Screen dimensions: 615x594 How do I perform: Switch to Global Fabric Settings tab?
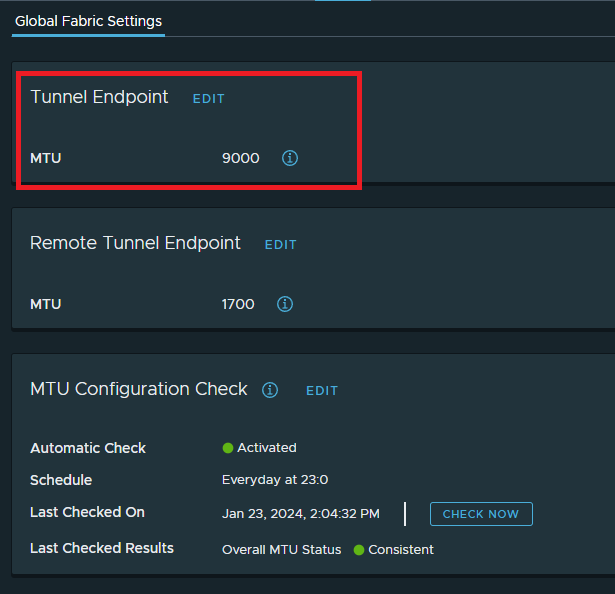[88, 21]
